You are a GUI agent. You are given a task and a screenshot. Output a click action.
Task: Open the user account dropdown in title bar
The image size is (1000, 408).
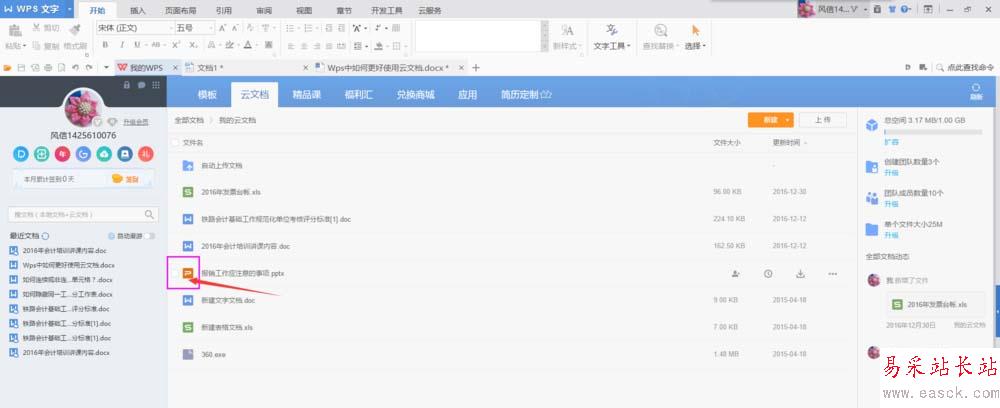pos(865,10)
